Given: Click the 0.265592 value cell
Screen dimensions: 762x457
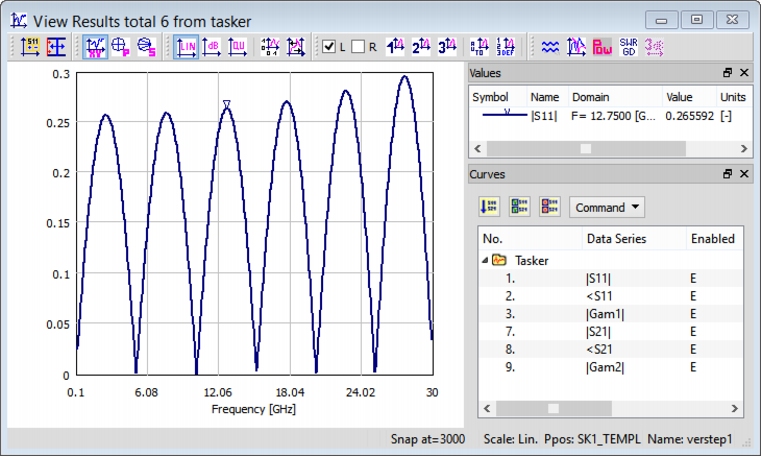Looking at the screenshot, I should (x=689, y=116).
